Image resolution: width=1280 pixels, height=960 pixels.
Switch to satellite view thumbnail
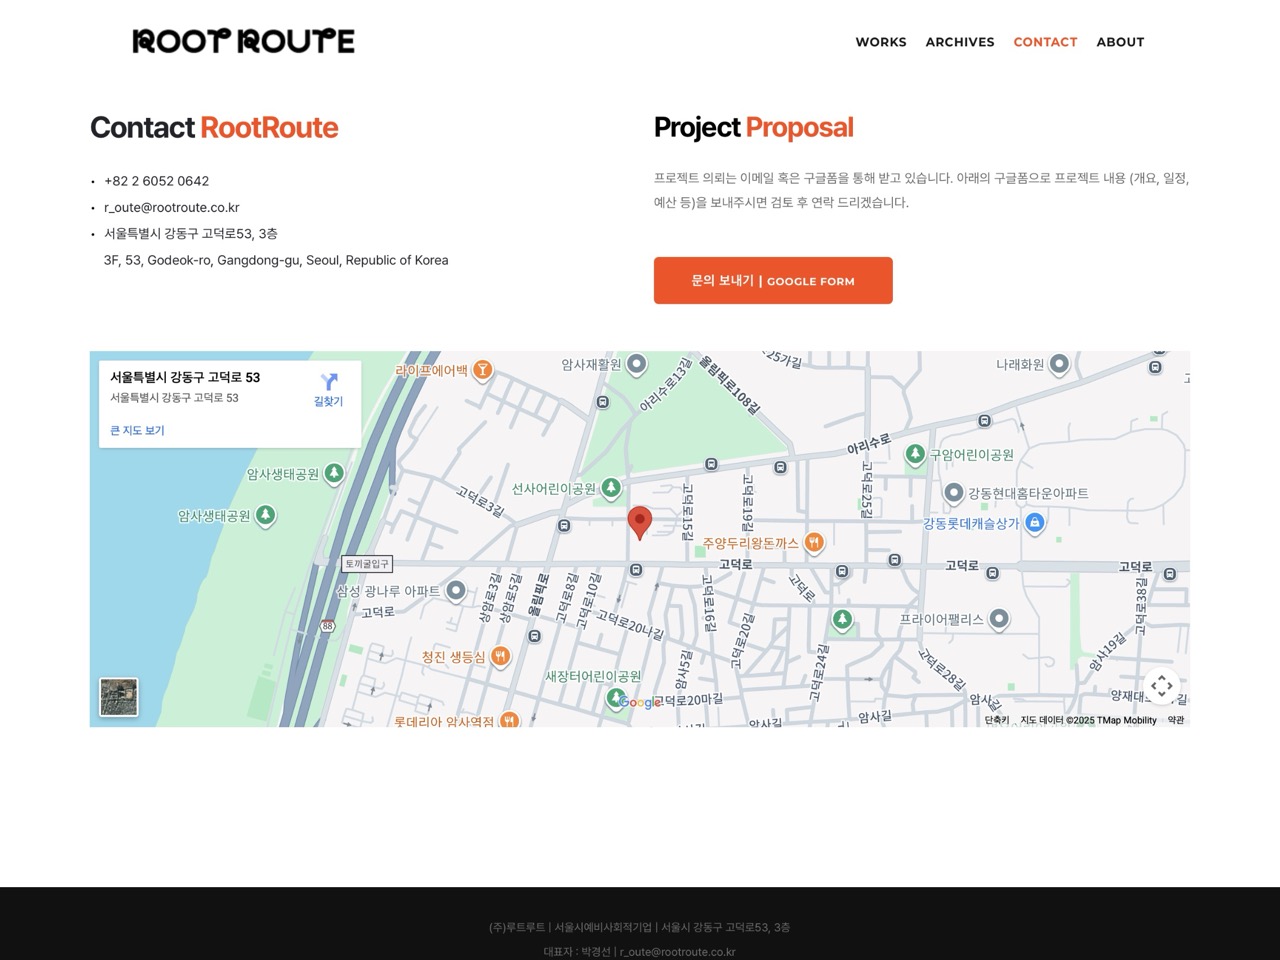(119, 697)
